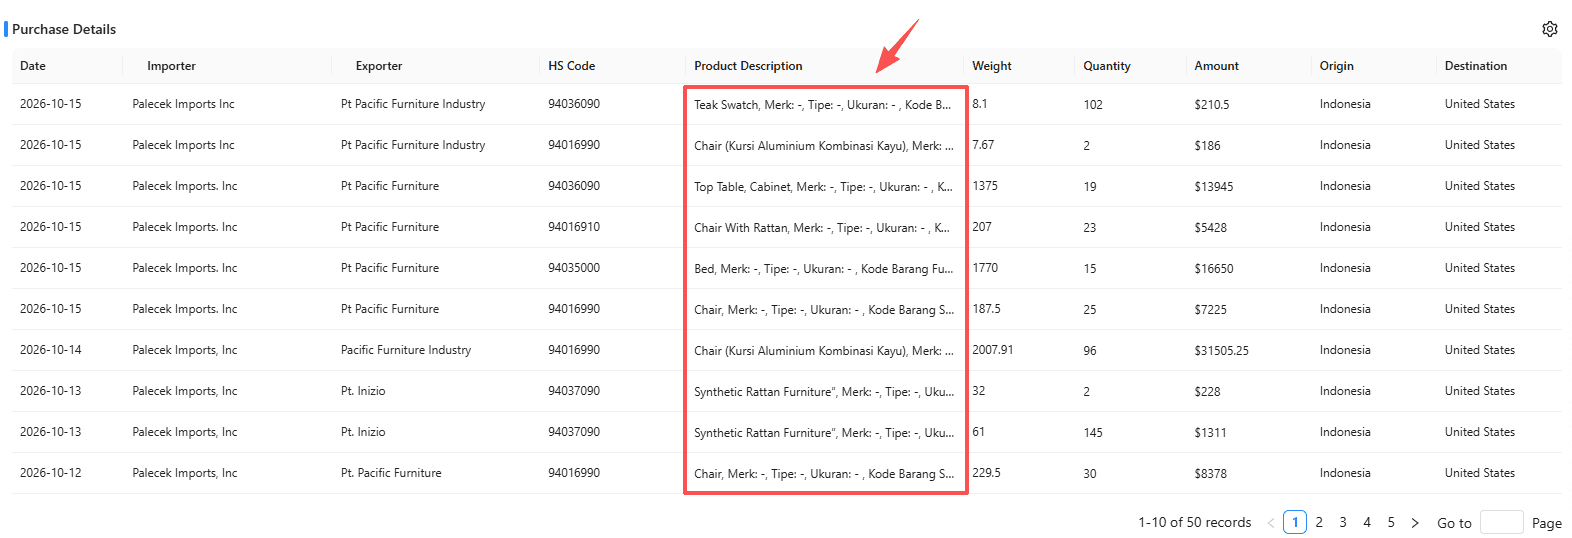Image resolution: width=1572 pixels, height=538 pixels.
Task: Go to the next page arrow
Action: 1415,523
